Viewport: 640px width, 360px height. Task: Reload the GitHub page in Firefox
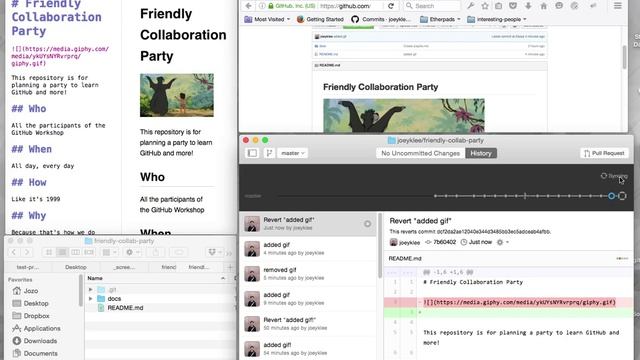click(x=391, y=6)
